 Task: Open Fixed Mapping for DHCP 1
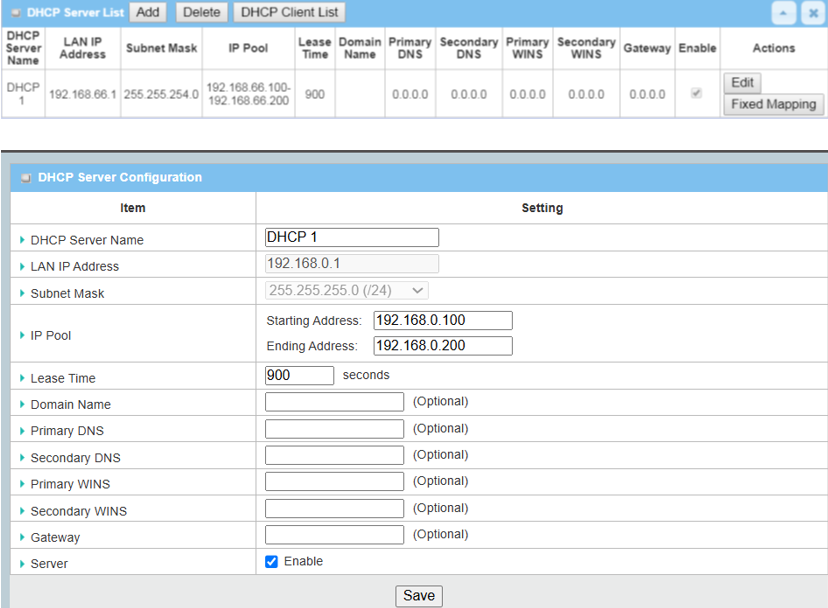tap(771, 104)
